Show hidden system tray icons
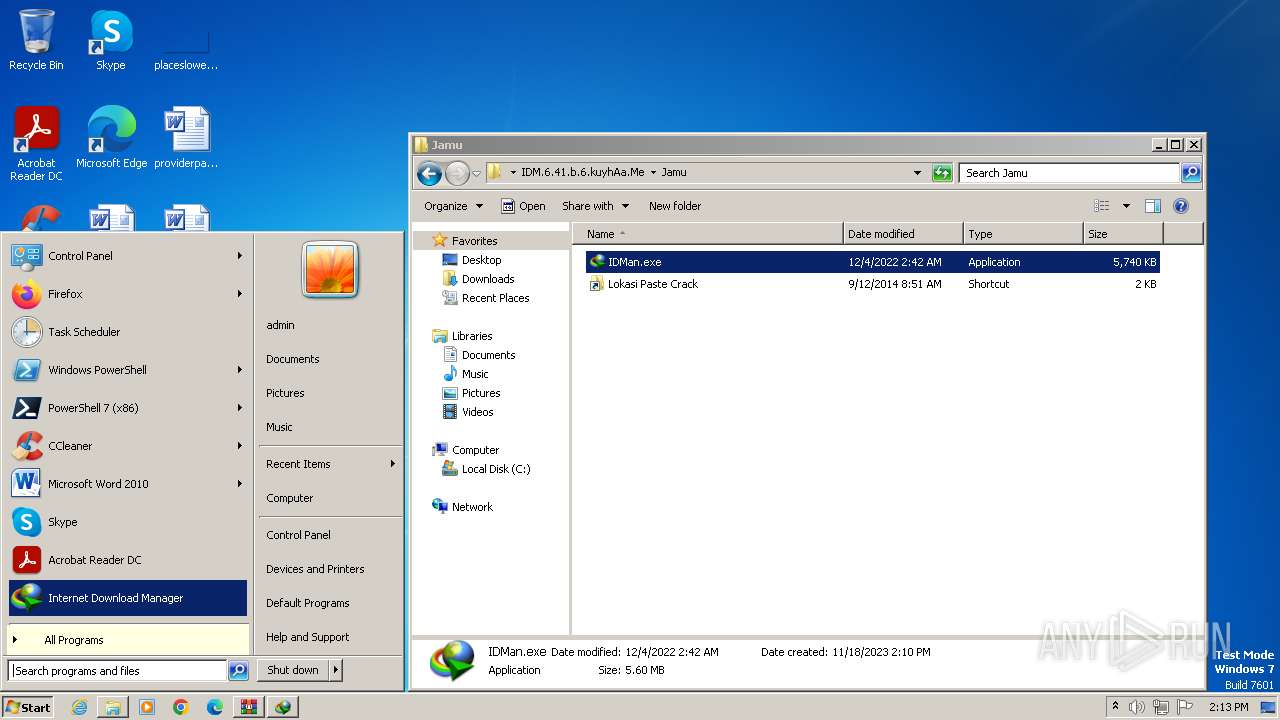This screenshot has height=720, width=1280. tap(1115, 707)
